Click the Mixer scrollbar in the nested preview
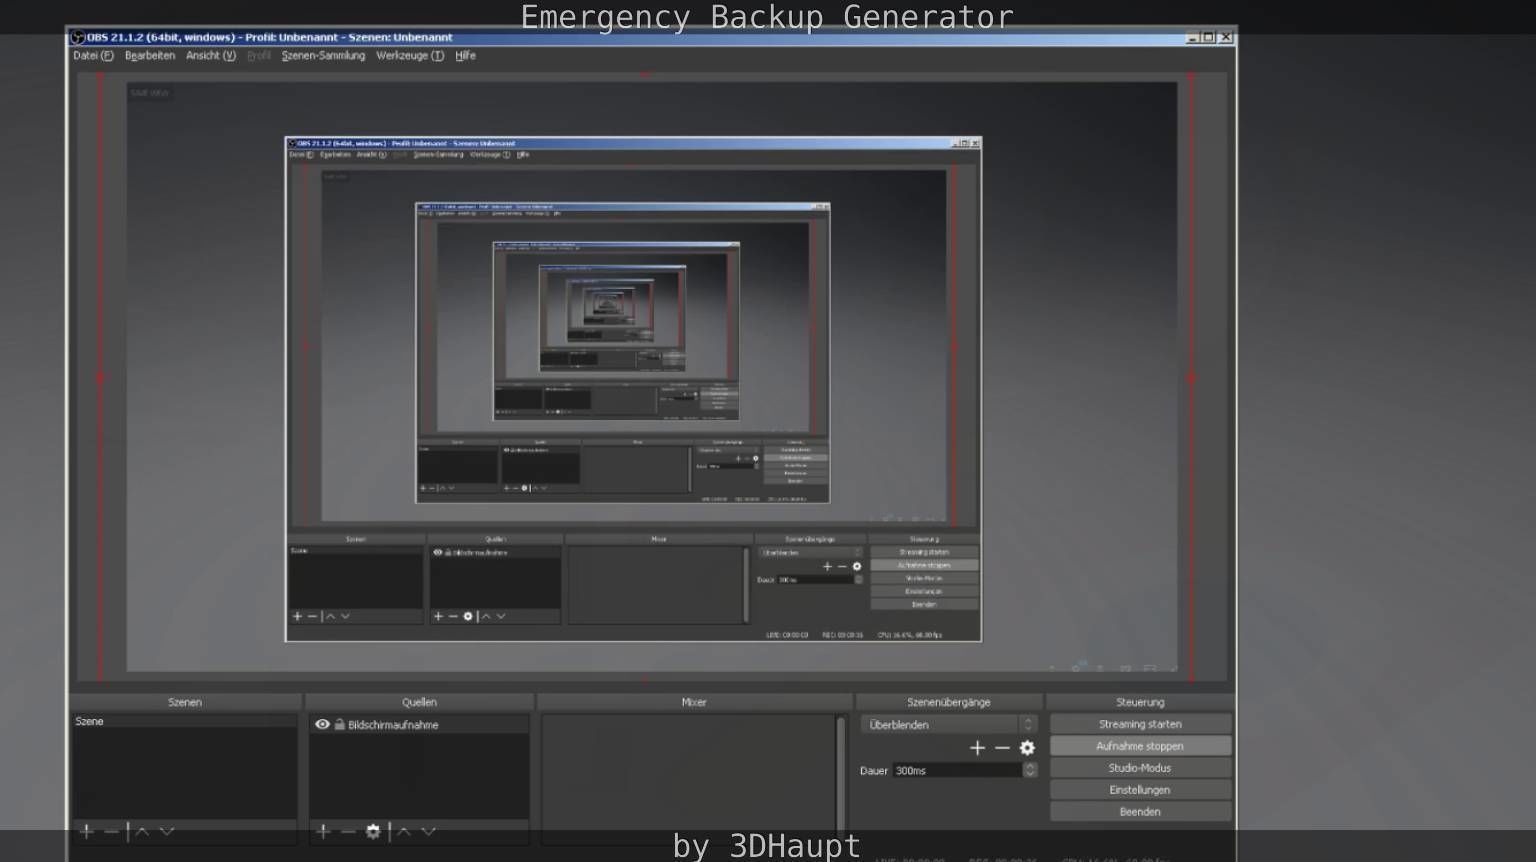 coord(745,584)
